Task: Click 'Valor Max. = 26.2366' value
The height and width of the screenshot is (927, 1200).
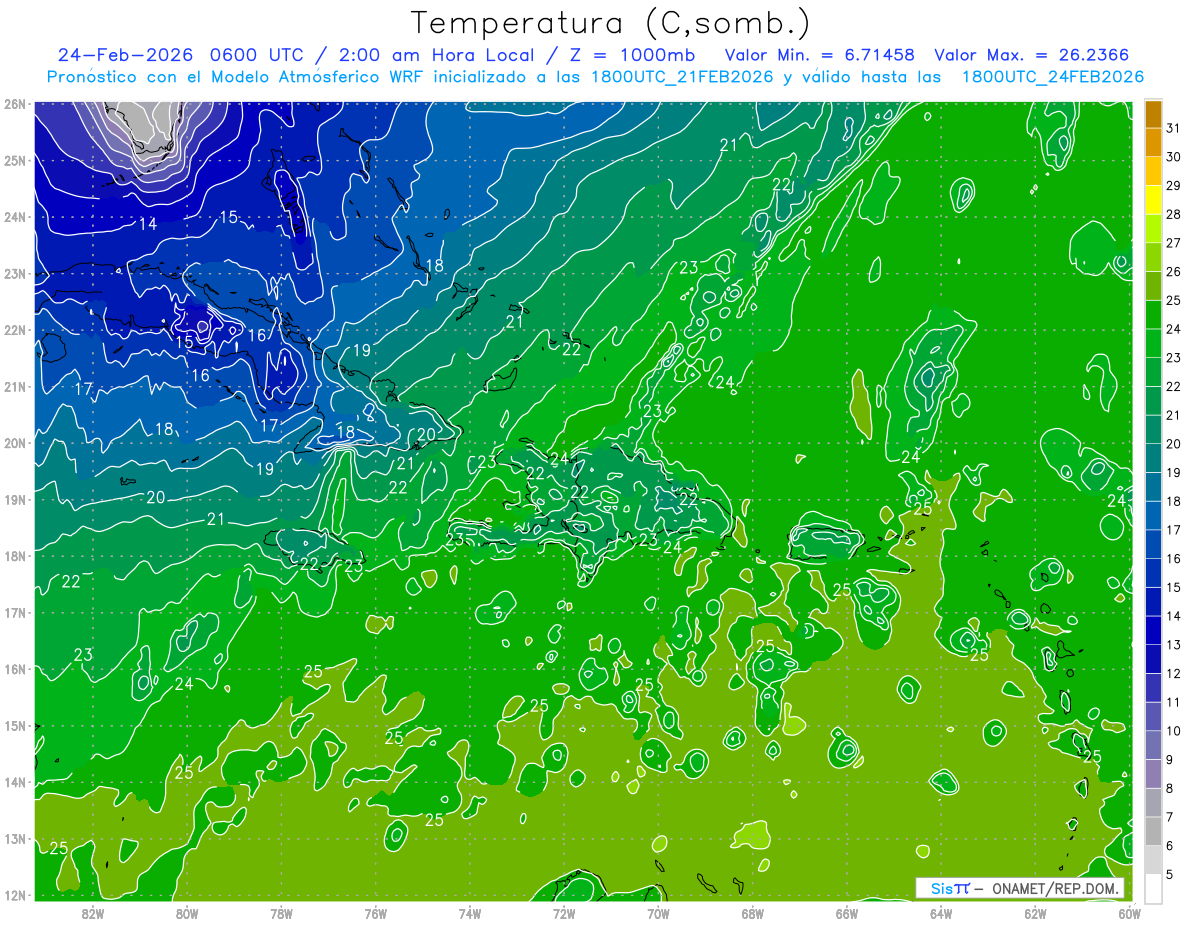Action: pyautogui.click(x=1032, y=55)
